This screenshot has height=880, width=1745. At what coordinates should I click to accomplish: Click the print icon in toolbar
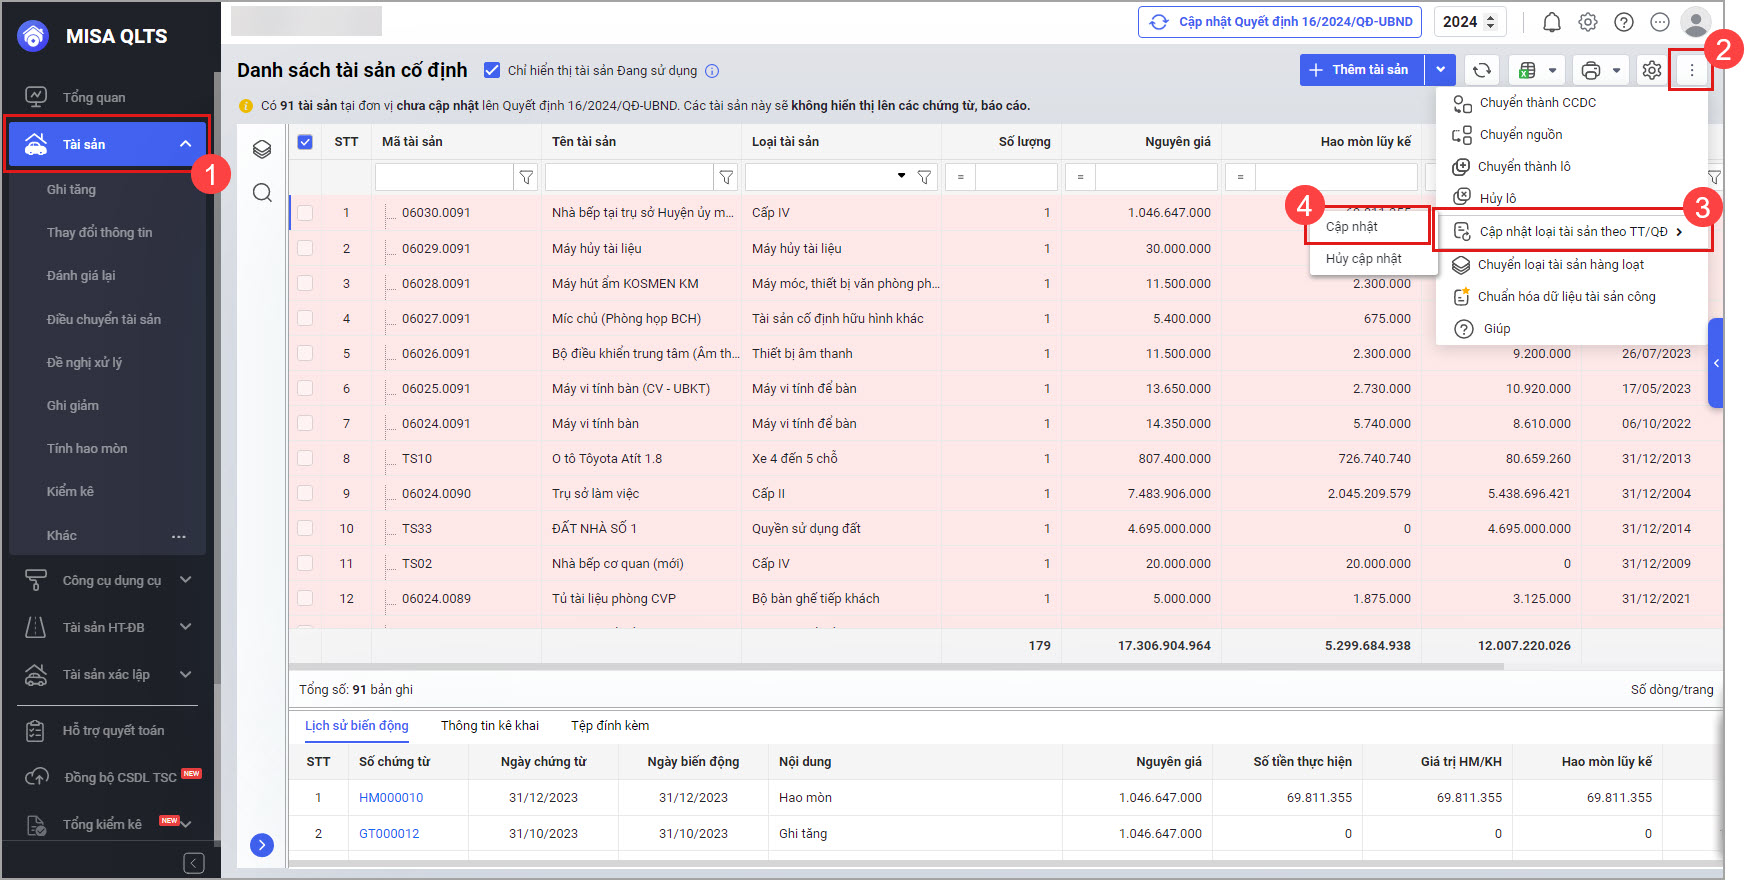point(1591,70)
